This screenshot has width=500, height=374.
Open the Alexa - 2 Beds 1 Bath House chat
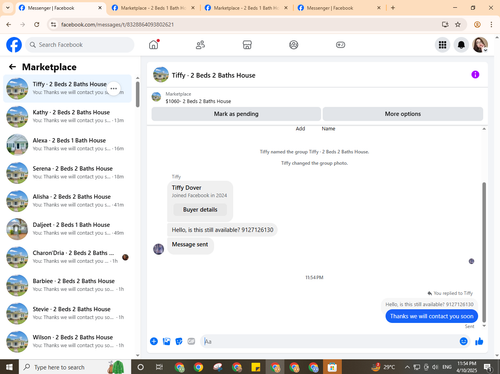click(x=68, y=144)
